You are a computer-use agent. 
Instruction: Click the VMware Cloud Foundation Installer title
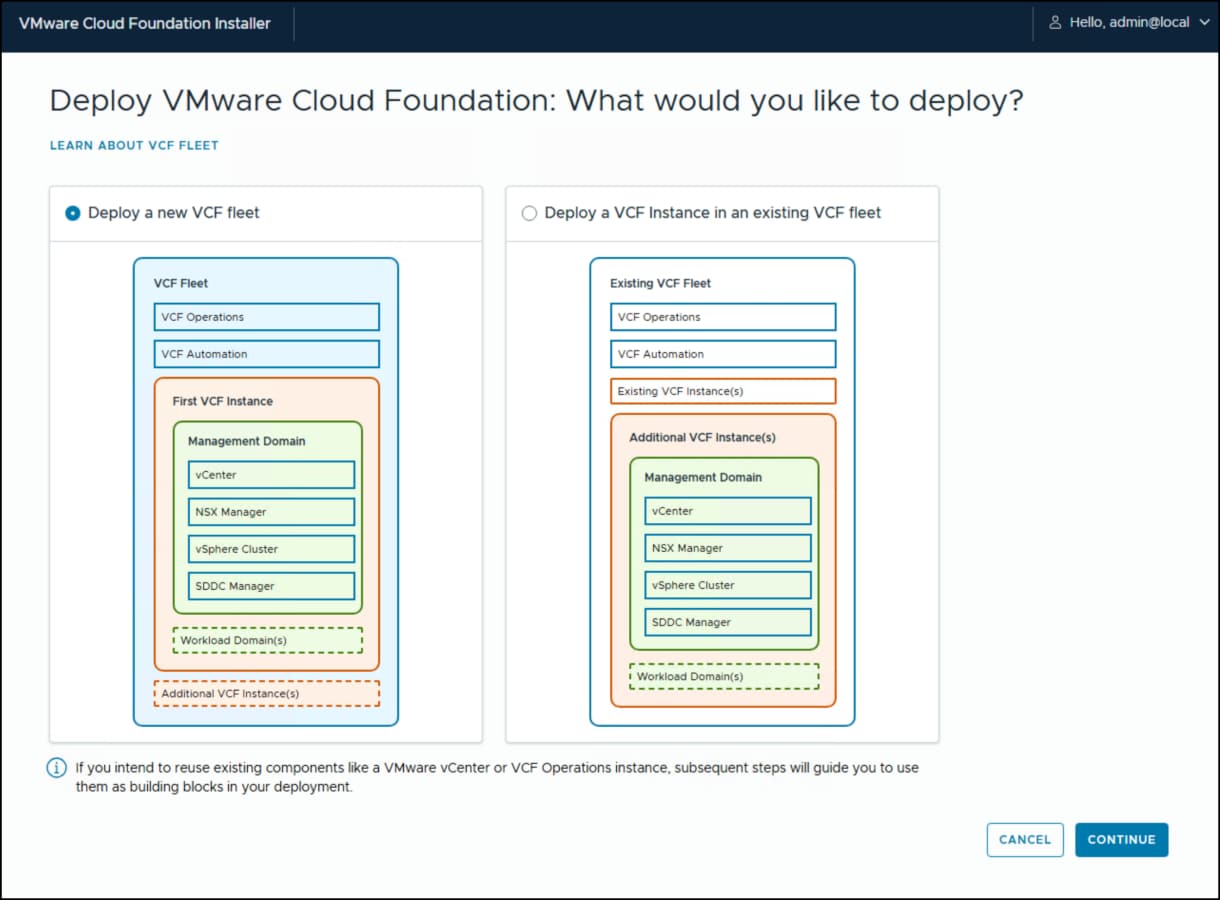145,23
